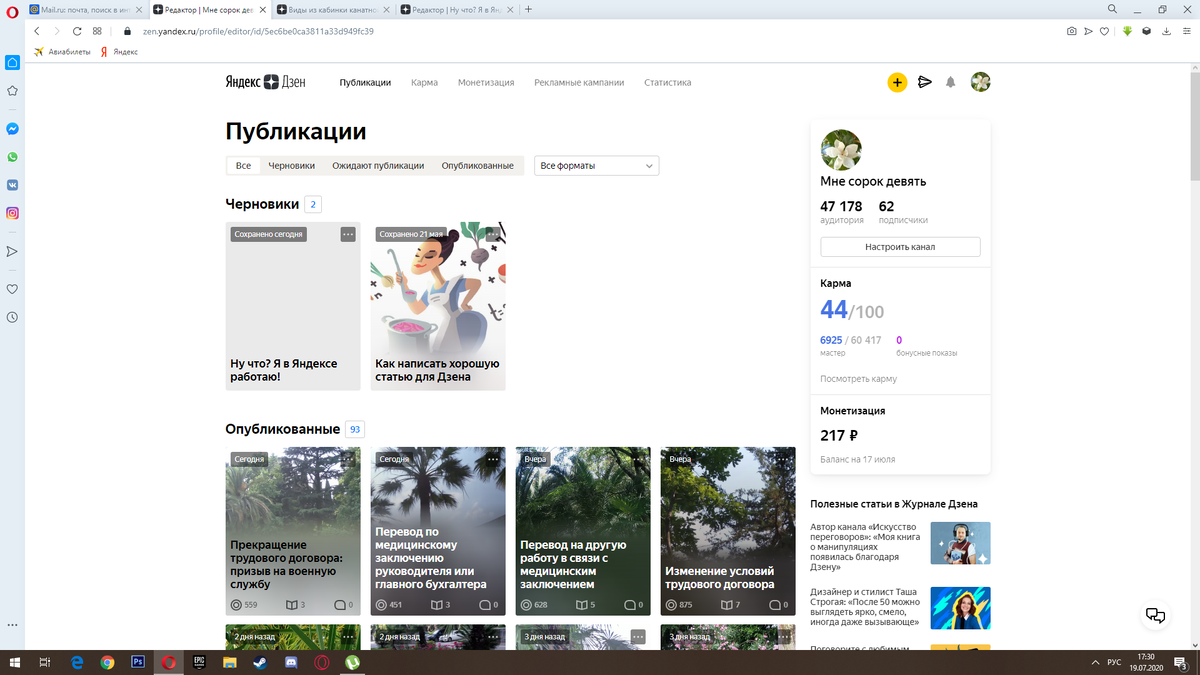Image resolution: width=1200 pixels, height=675 pixels.
Task: Open the paper-plane messages icon in Zen header
Action: point(925,82)
